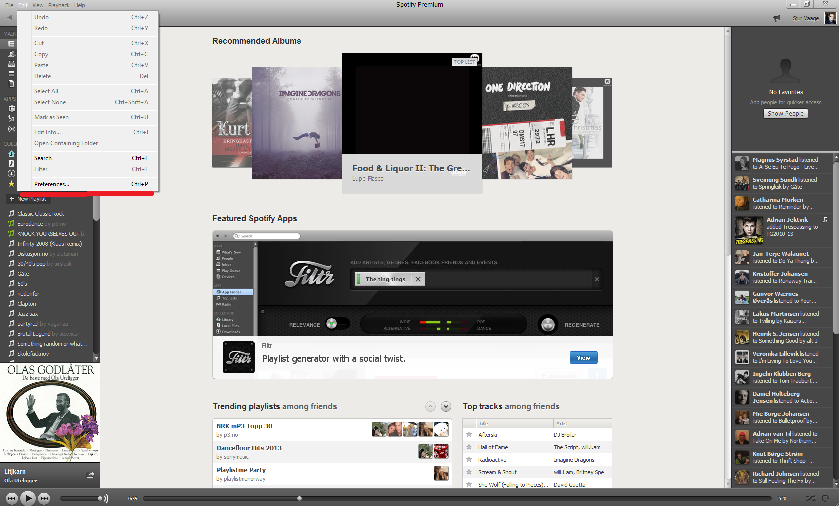The height and width of the screenshot is (506, 839).
Task: Open the Filtr app logo icon
Action: pyautogui.click(x=239, y=357)
